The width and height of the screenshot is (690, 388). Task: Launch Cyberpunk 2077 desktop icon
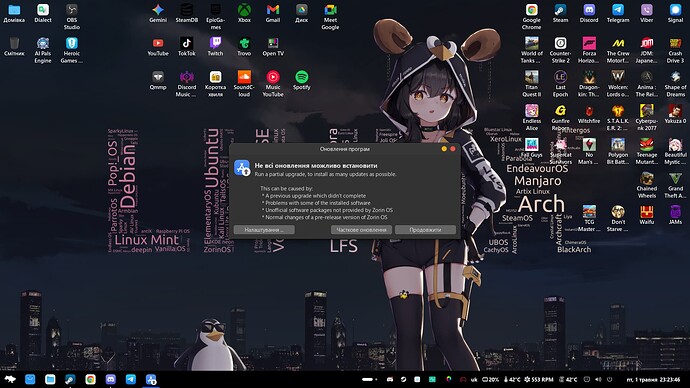[646, 117]
